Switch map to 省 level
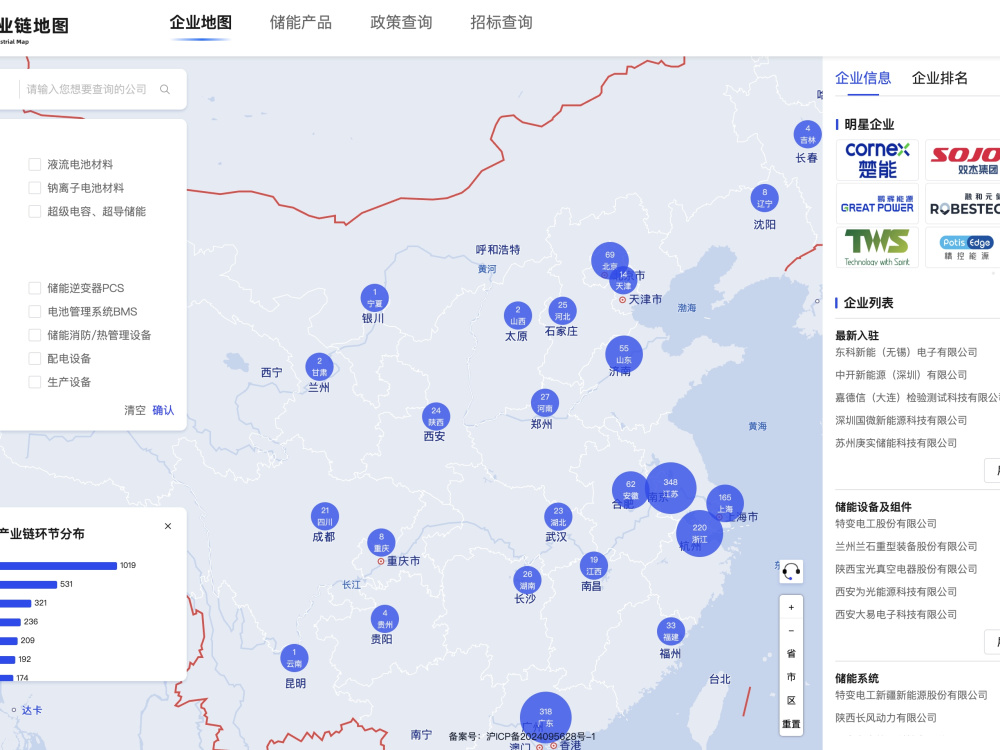The height and width of the screenshot is (750, 1000). coord(791,654)
